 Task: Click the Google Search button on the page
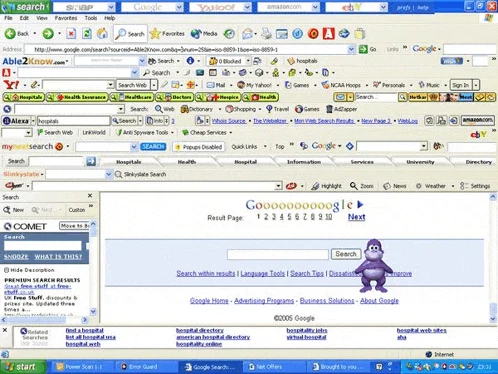coord(346,254)
